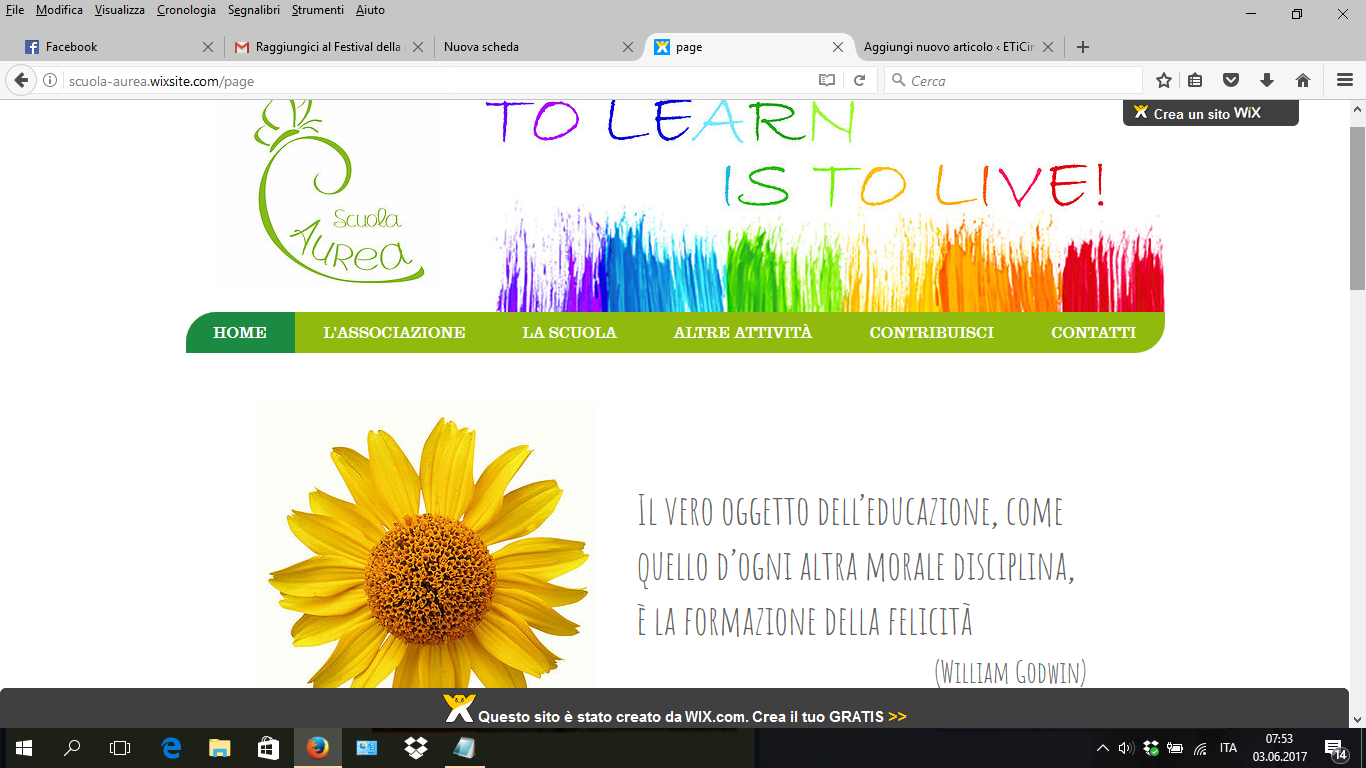Switch to the Raggiungici al Festival Gmail tab
The image size is (1366, 768).
pos(327,47)
